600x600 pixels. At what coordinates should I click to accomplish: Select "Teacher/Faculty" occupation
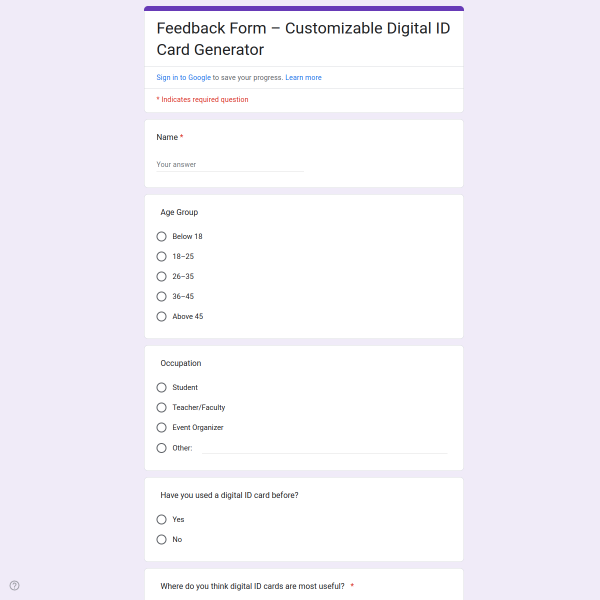162,408
